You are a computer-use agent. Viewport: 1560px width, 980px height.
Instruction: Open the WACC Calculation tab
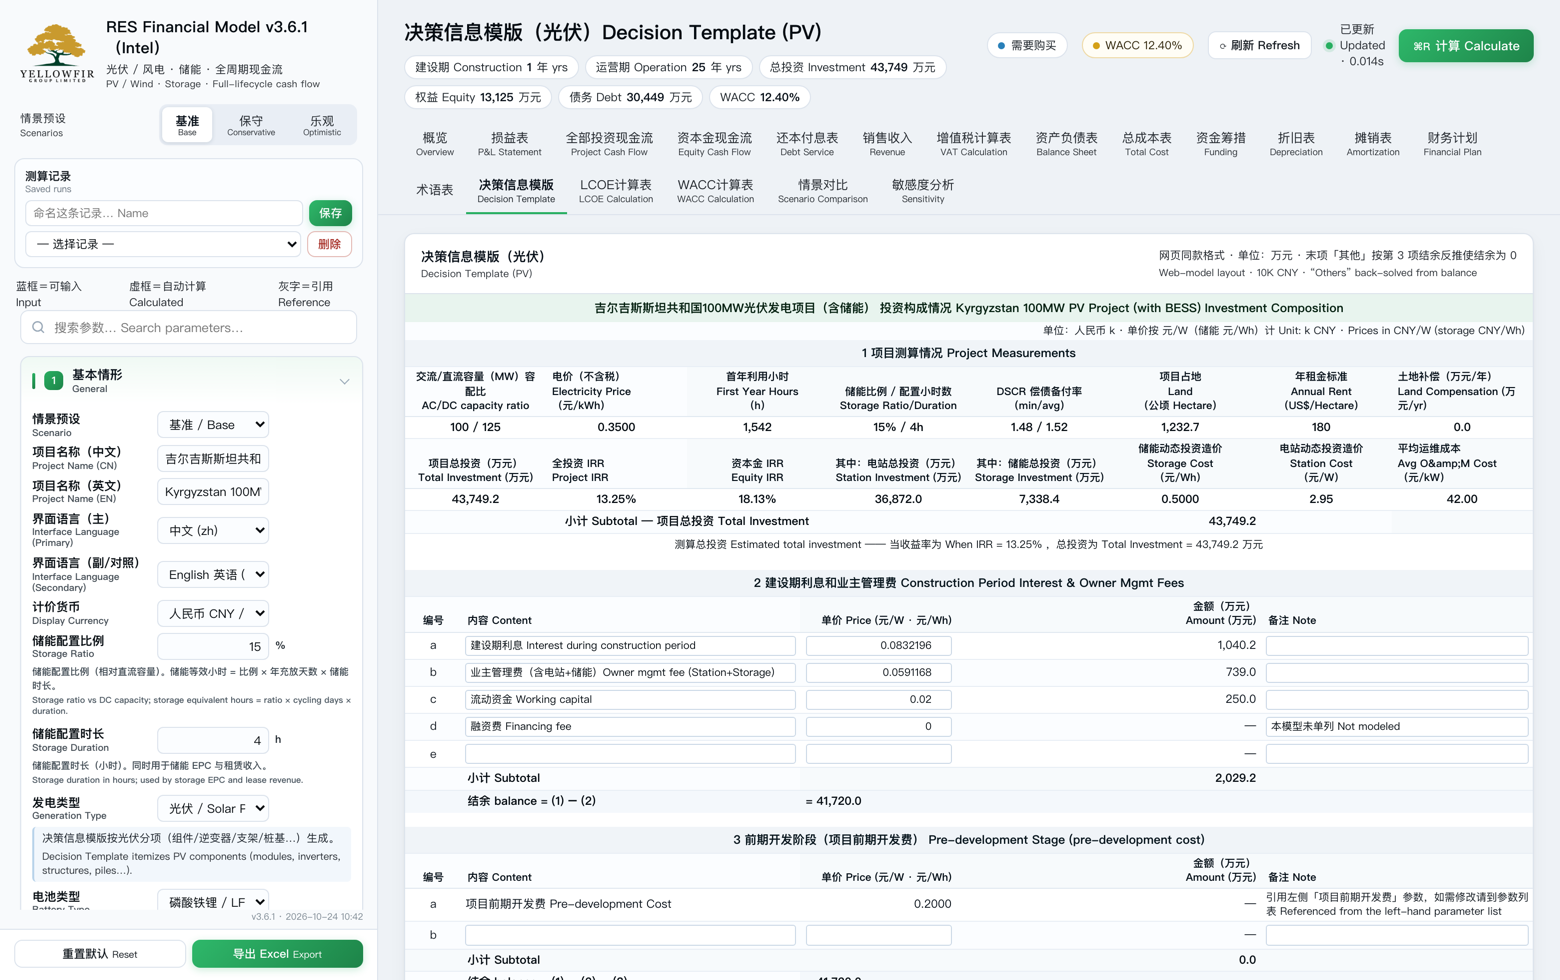(715, 191)
